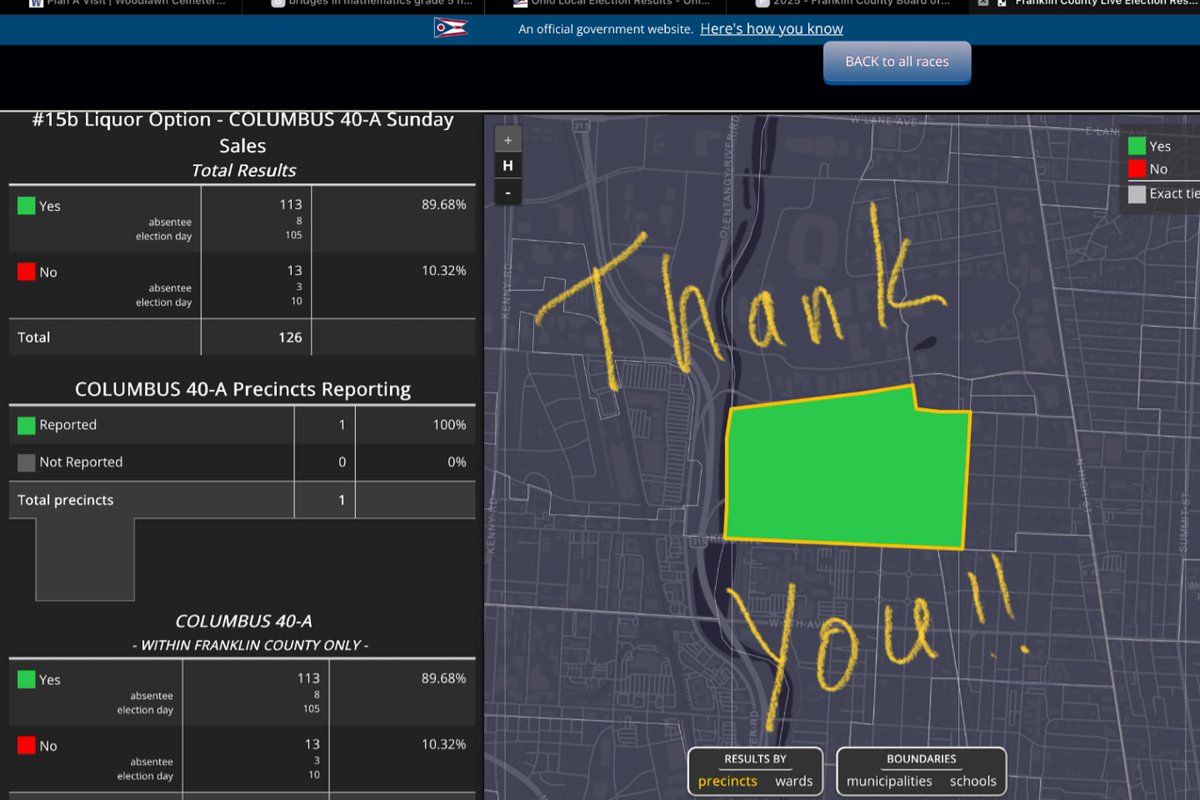Click the 10.32% value in Total Results
Viewport: 1200px width, 800px height.
444,271
